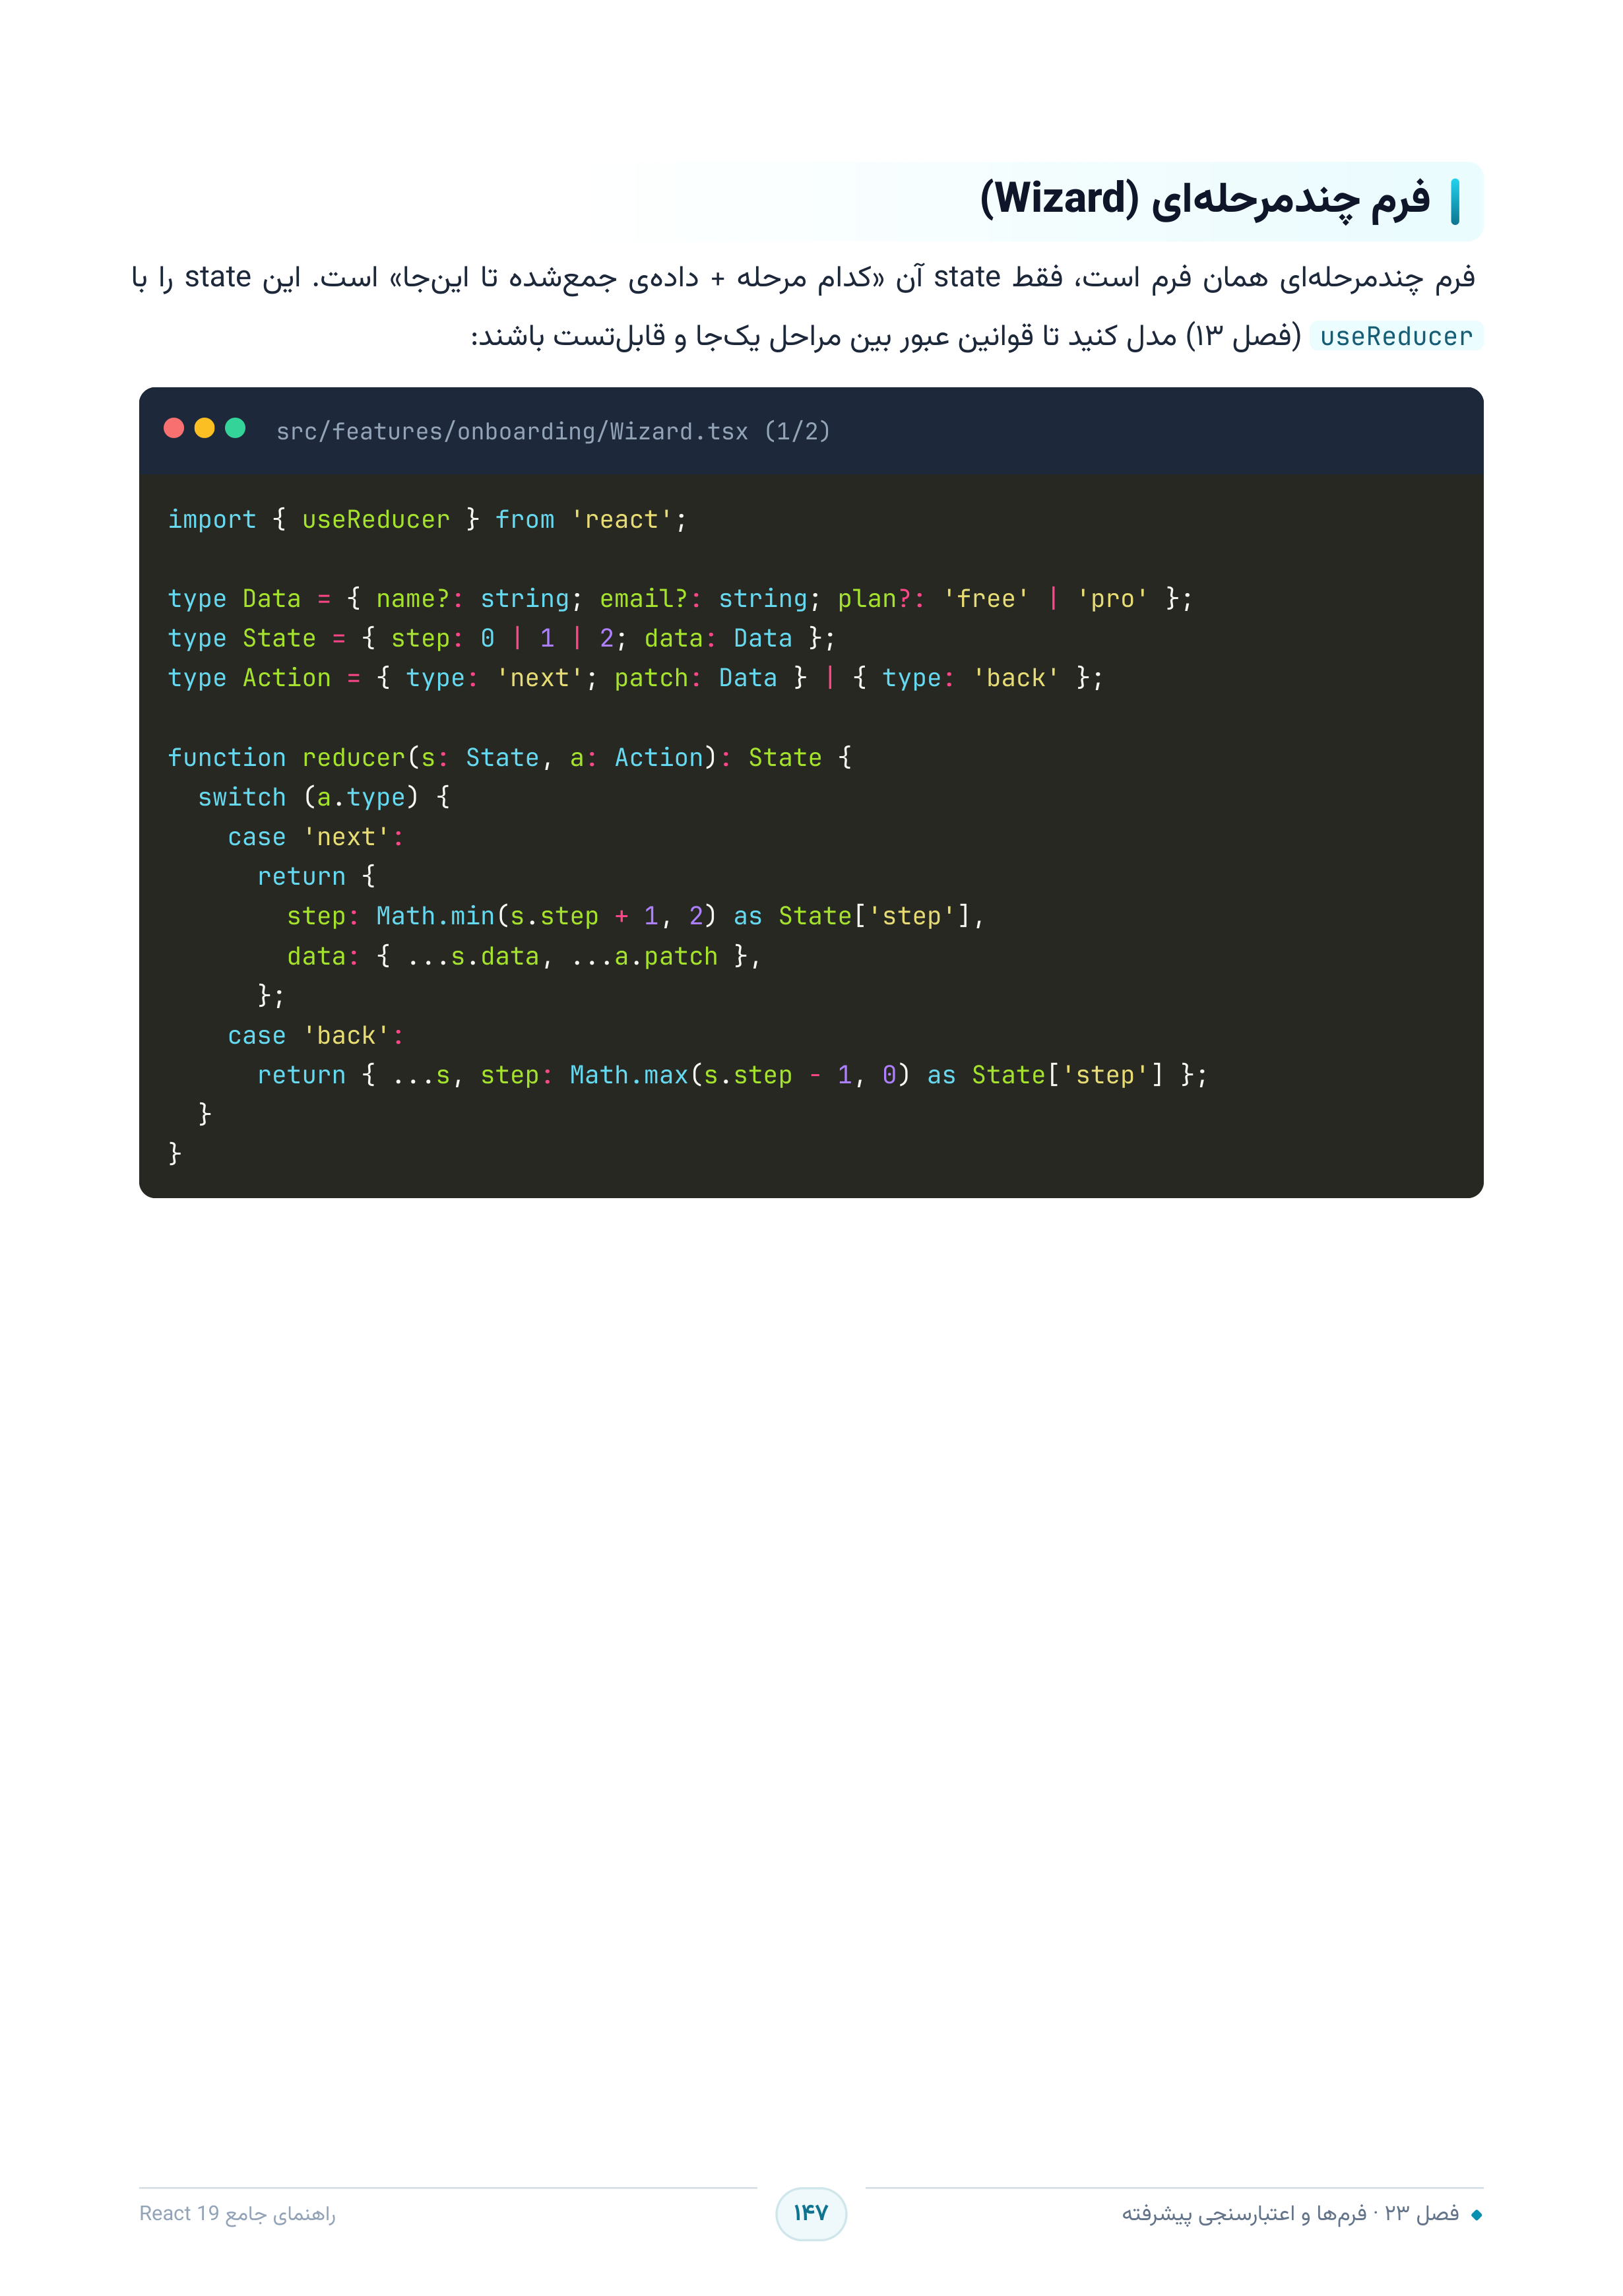Click the file path src/features/onboarding/Wizard.tsx (1/2)

tap(553, 431)
